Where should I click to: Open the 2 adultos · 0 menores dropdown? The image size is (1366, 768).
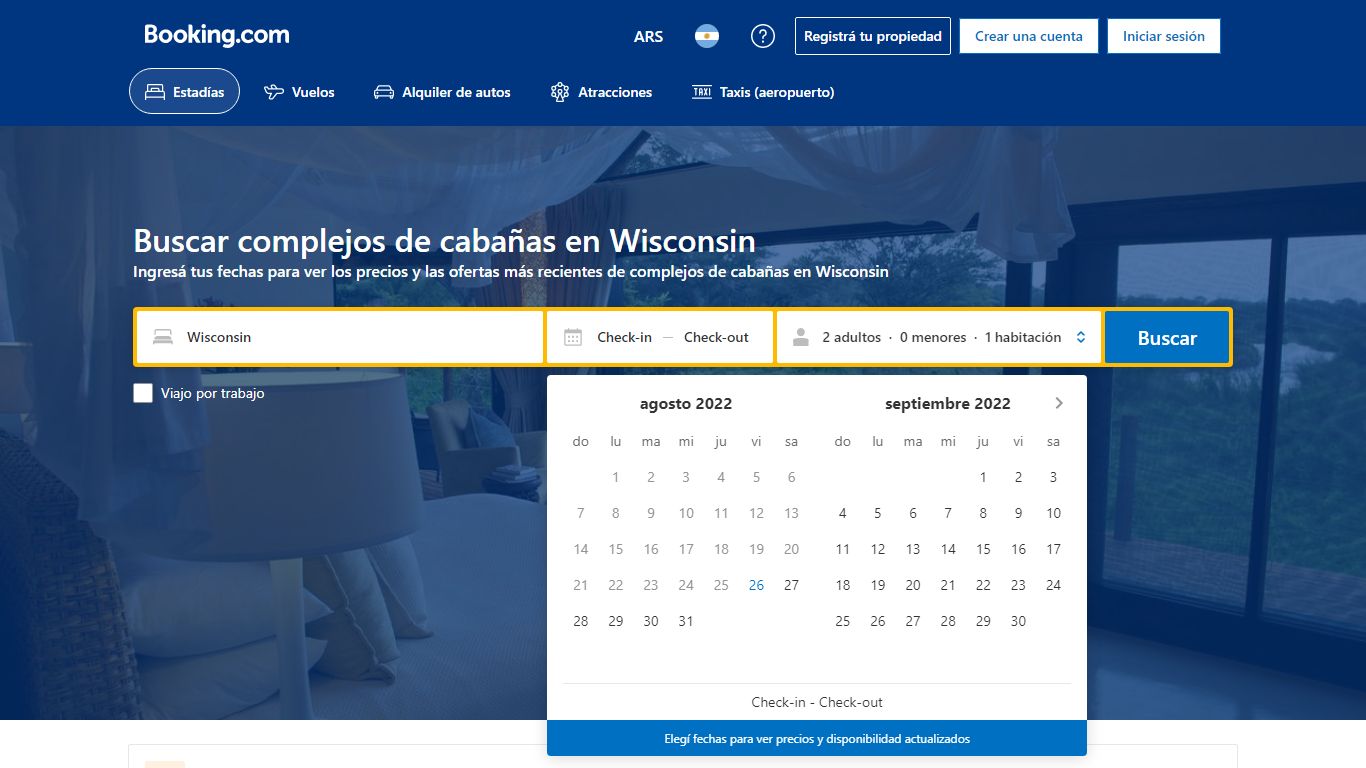point(939,337)
